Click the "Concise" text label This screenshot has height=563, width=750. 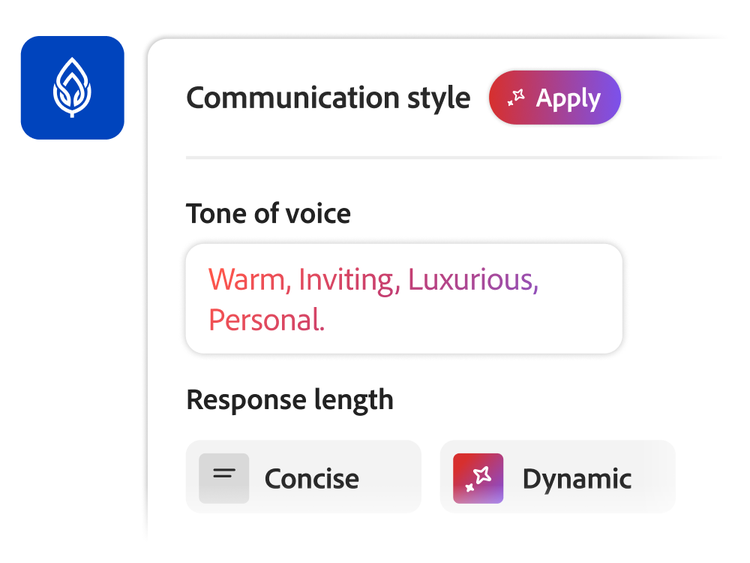[311, 478]
